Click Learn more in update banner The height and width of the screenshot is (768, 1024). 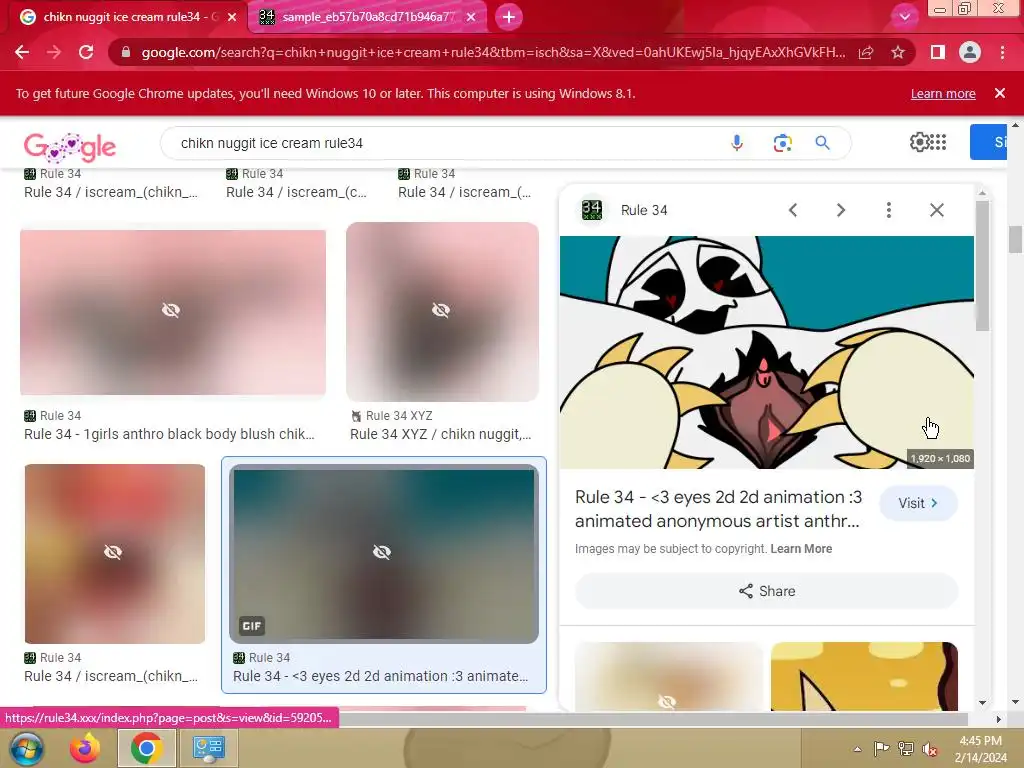tap(942, 93)
